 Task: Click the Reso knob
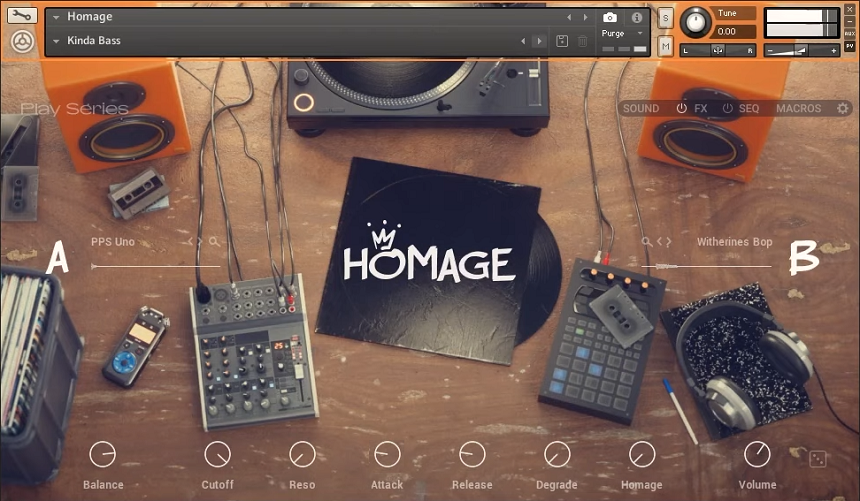pos(302,454)
